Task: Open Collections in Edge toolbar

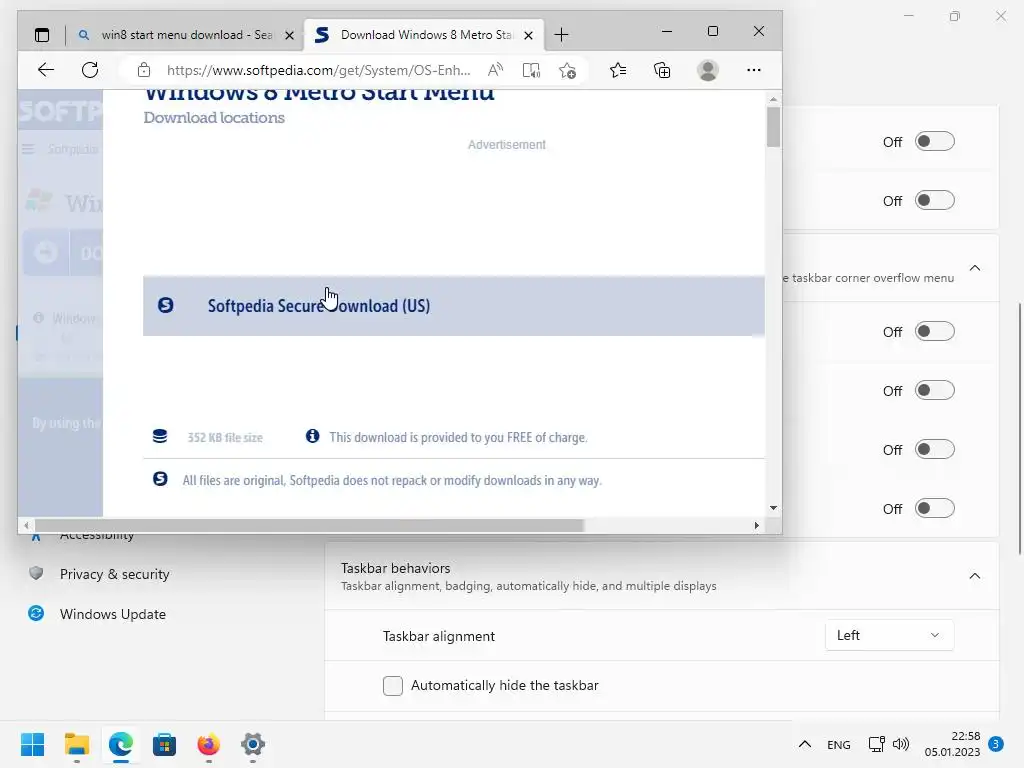Action: (662, 70)
